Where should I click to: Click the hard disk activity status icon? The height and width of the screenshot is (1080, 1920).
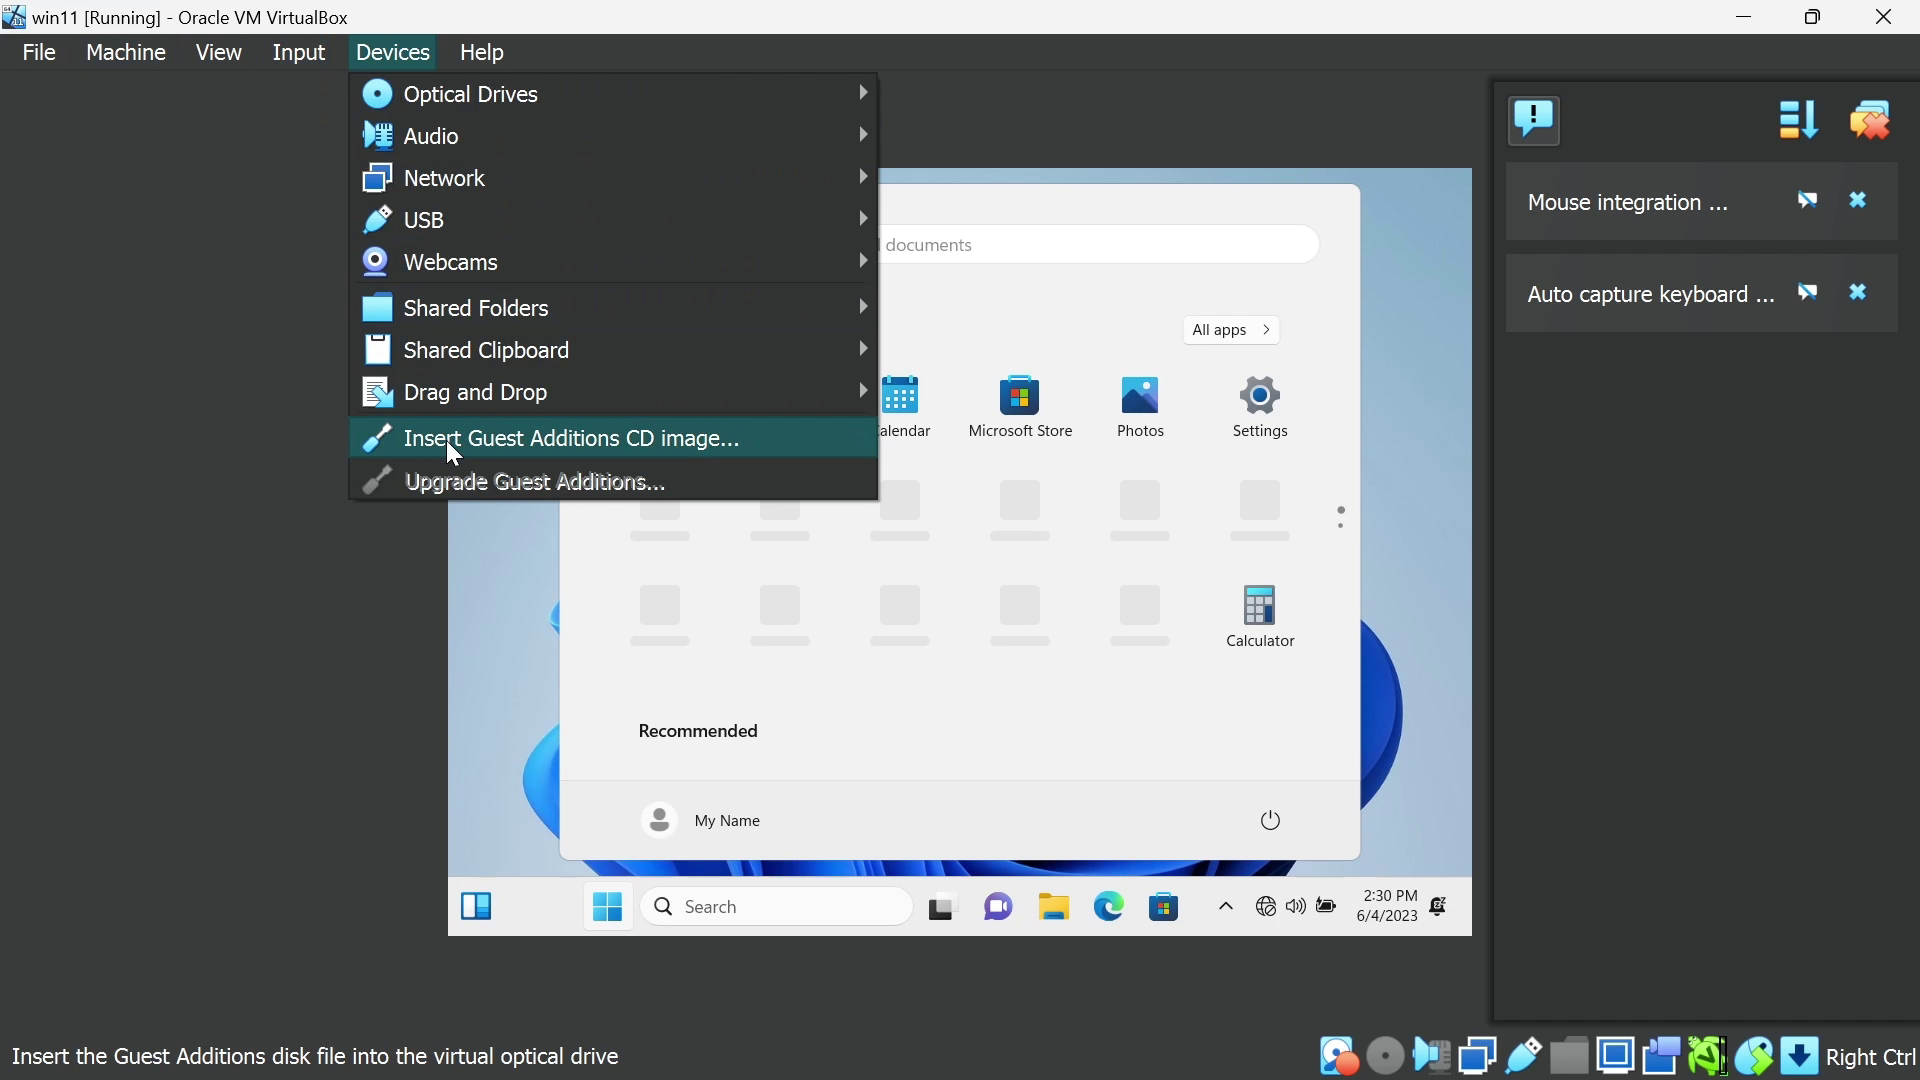click(1338, 1056)
